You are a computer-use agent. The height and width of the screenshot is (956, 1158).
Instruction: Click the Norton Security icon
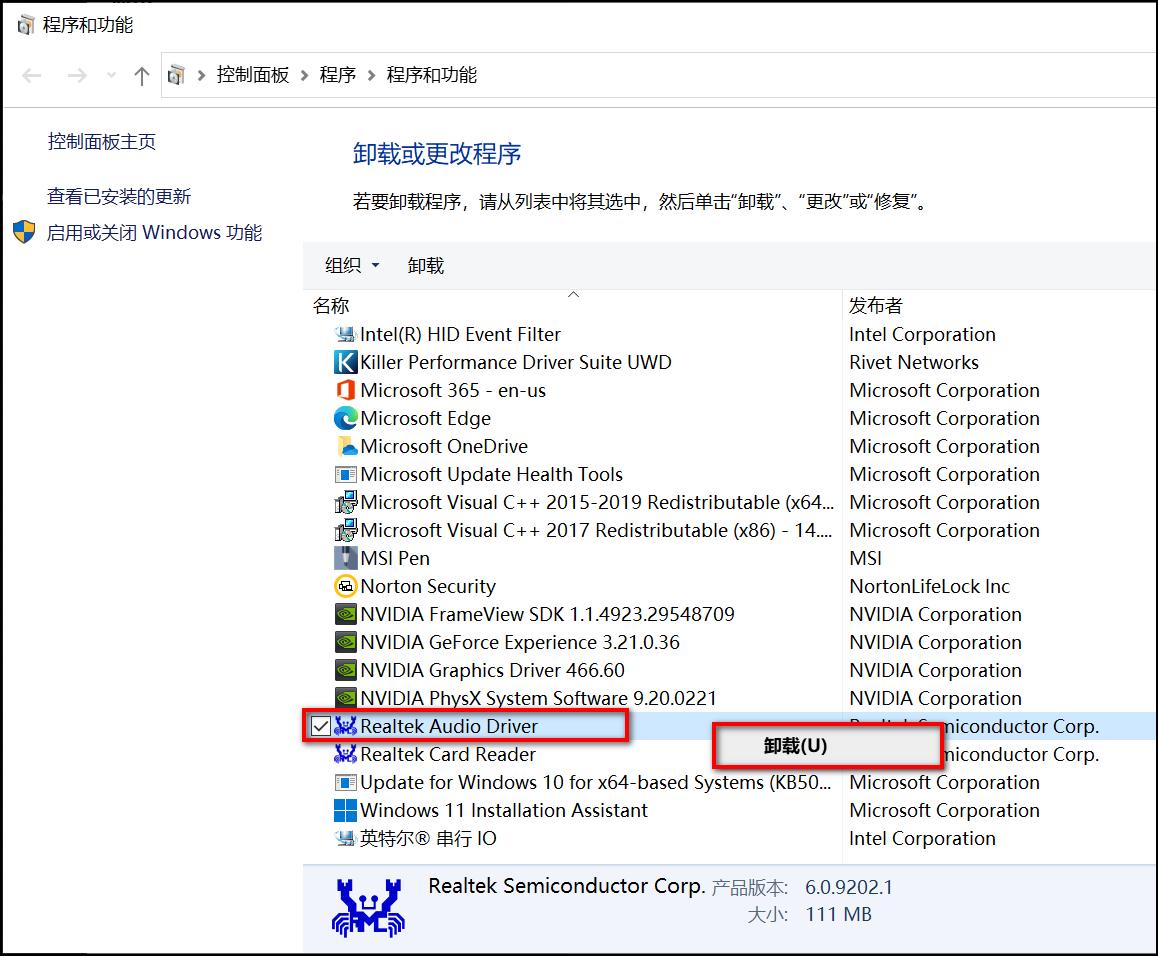pos(344,586)
